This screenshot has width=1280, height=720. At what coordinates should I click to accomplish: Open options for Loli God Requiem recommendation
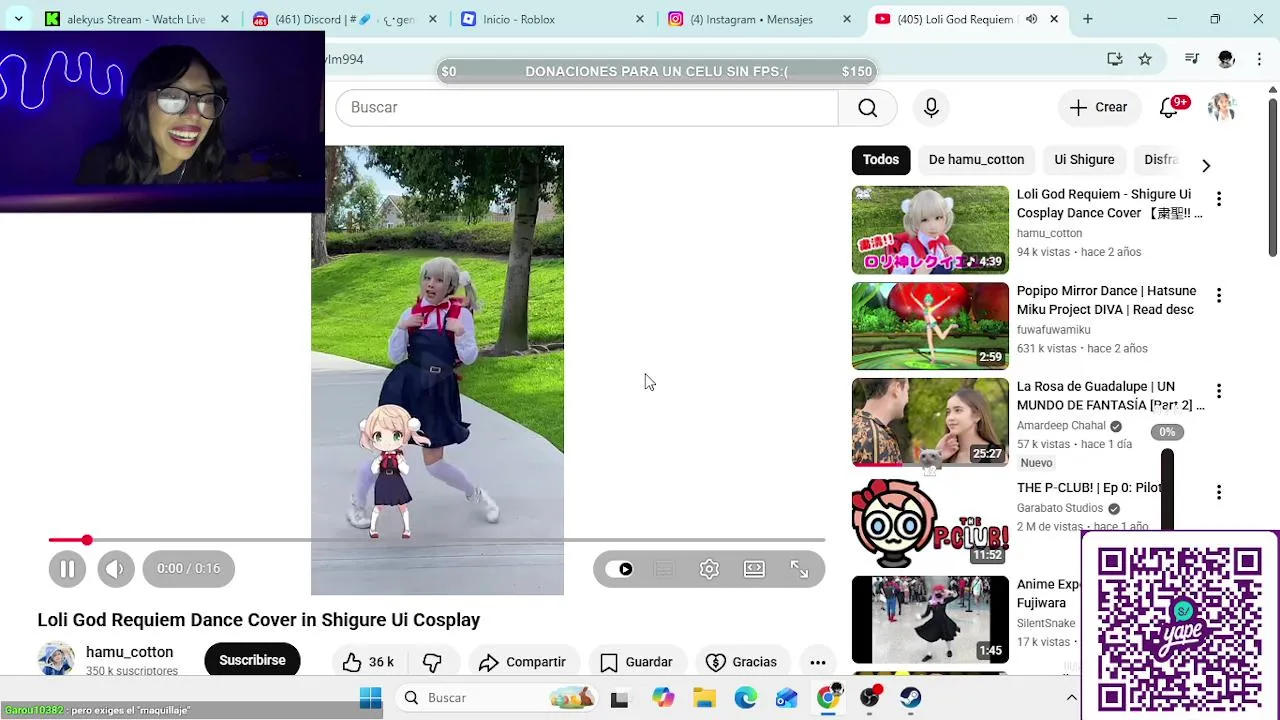point(1218,199)
